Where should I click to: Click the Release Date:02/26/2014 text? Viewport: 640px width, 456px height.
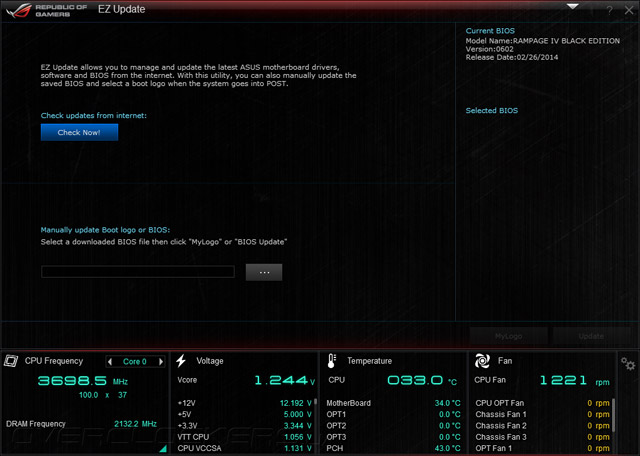pyautogui.click(x=512, y=58)
